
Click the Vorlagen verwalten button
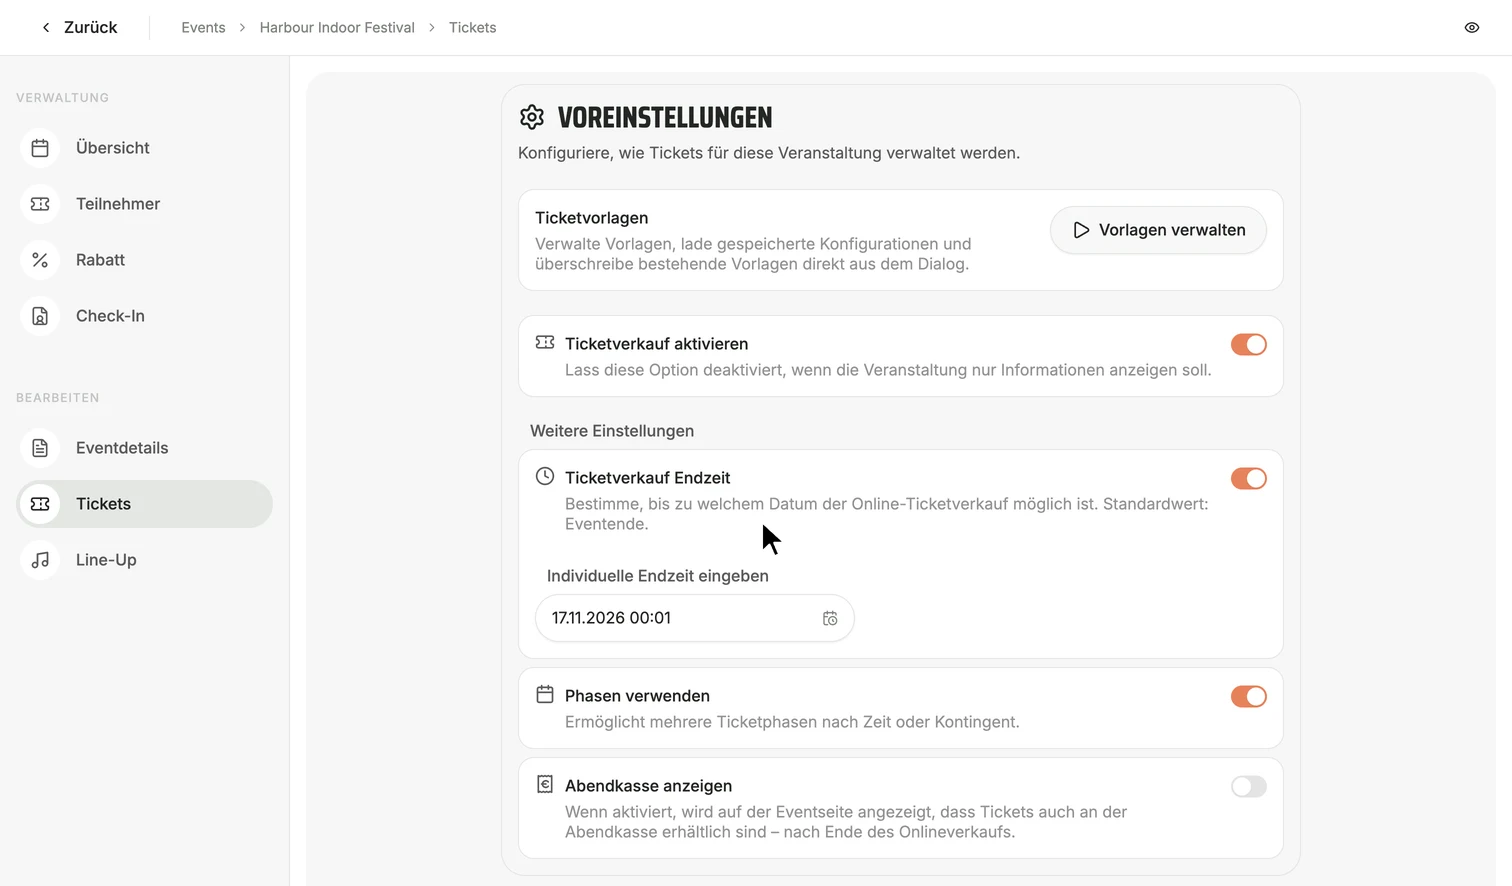click(x=1158, y=230)
